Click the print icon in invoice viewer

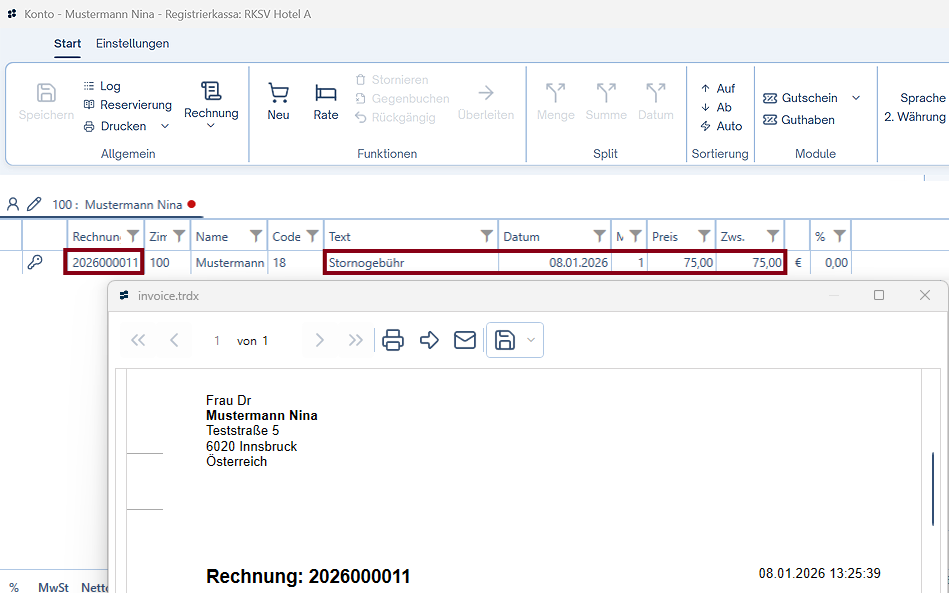(393, 340)
